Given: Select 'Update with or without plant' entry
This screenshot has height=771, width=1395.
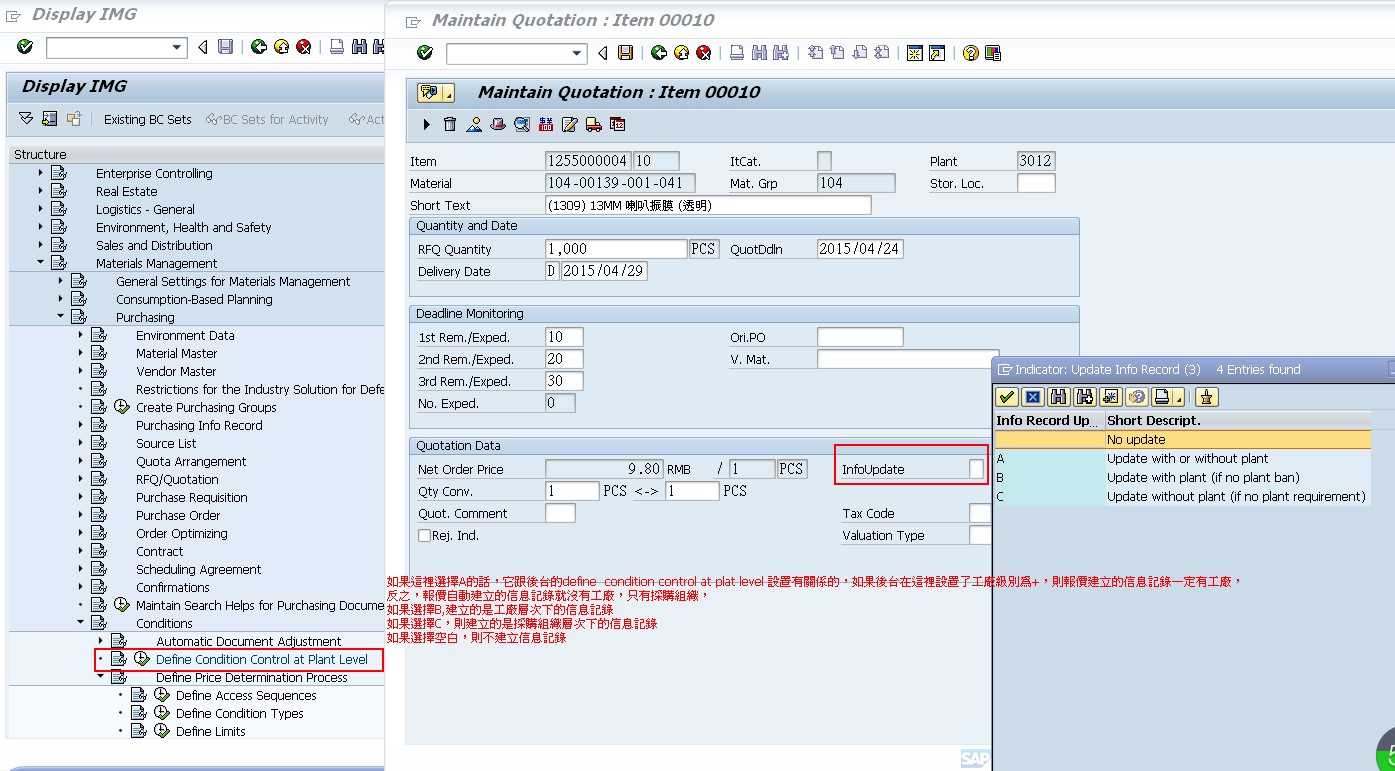Looking at the screenshot, I should [x=1182, y=458].
